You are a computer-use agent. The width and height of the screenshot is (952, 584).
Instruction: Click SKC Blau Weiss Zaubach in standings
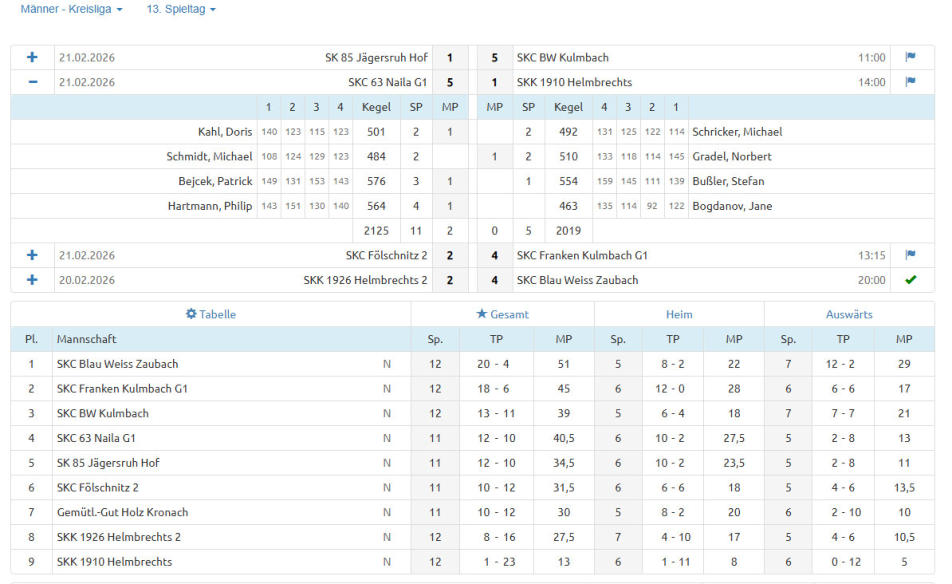click(117, 364)
